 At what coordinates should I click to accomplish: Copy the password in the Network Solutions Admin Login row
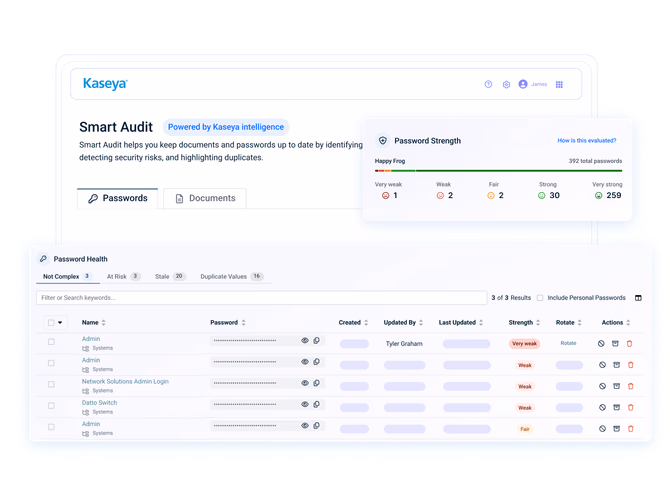pos(317,383)
